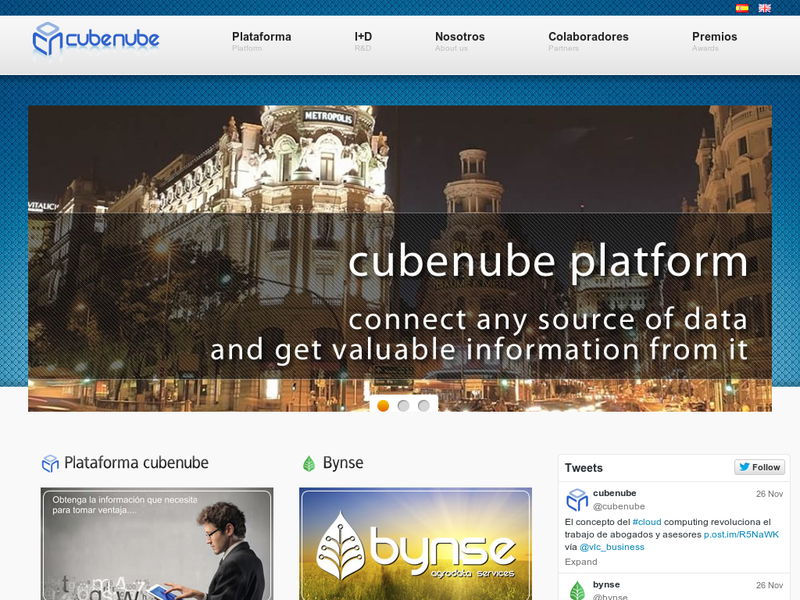Open the Plataforma cubenube heading link

(x=136, y=463)
